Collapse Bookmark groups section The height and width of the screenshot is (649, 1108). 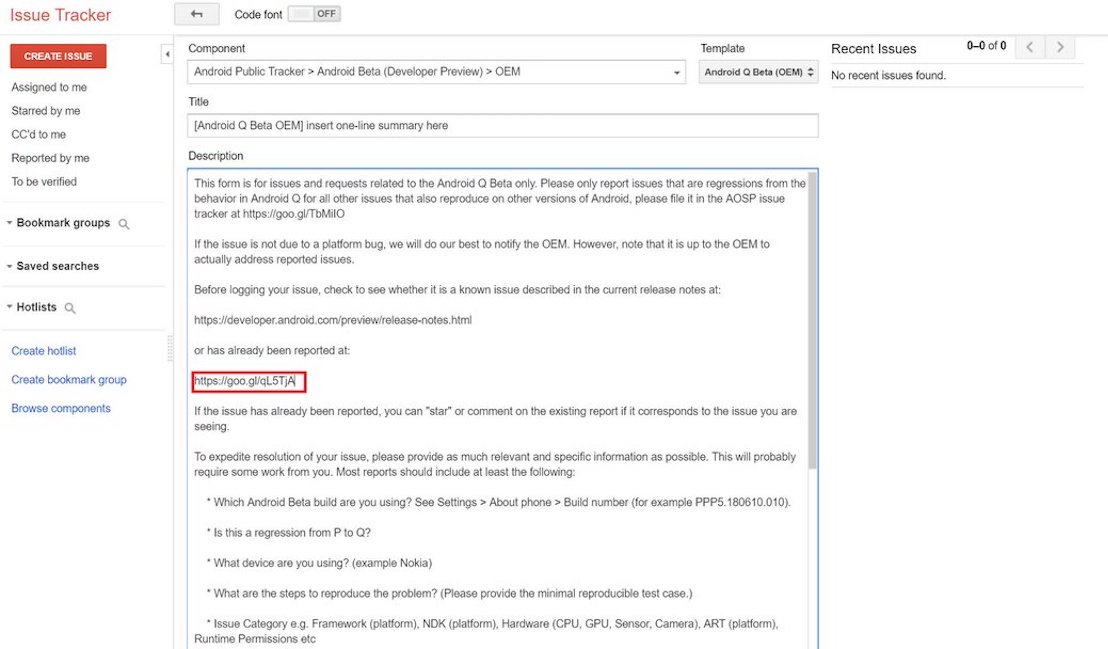[9, 223]
